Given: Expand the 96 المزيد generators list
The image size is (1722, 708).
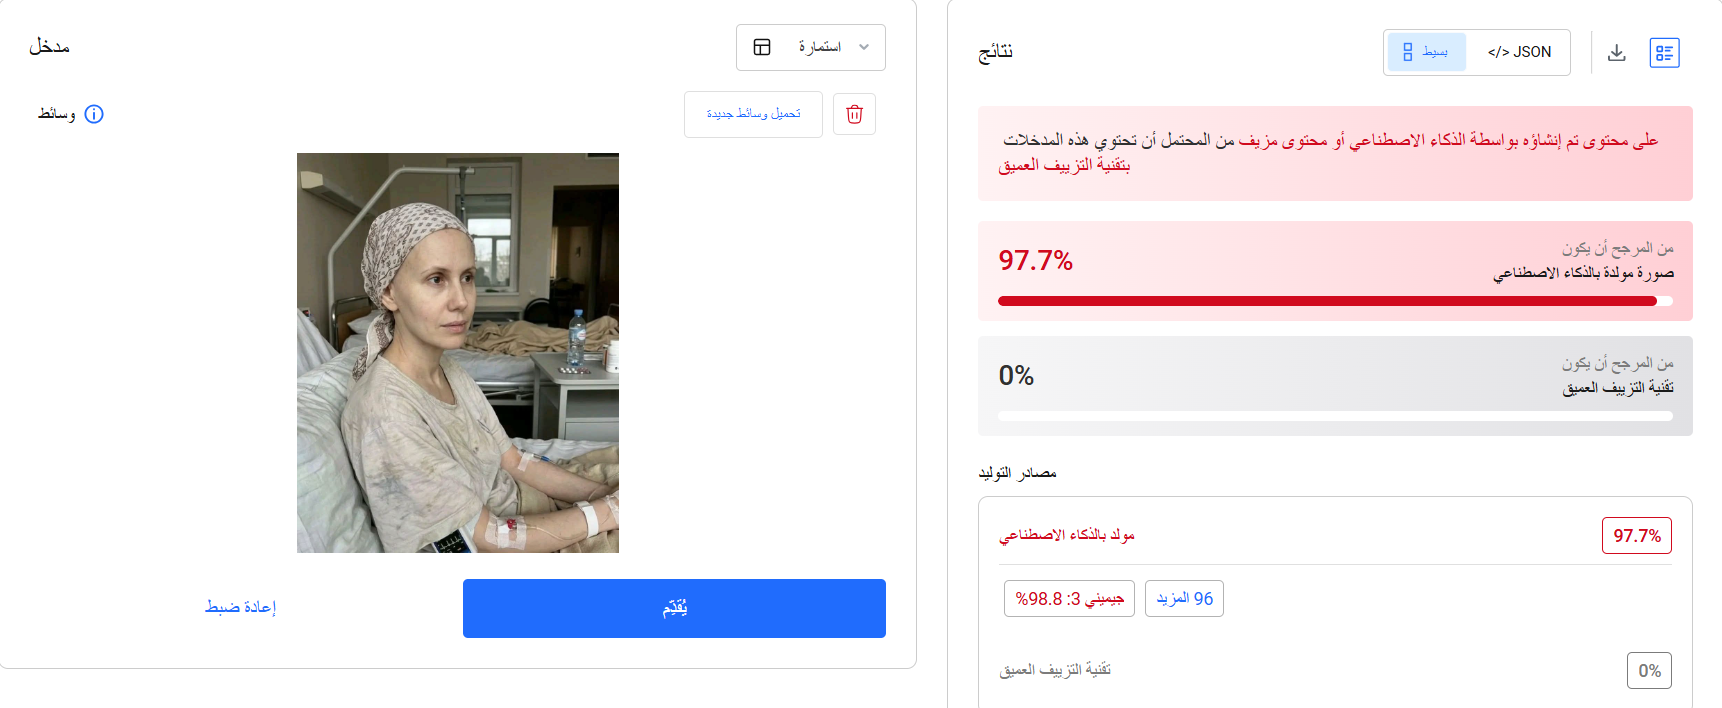Looking at the screenshot, I should point(1184,598).
